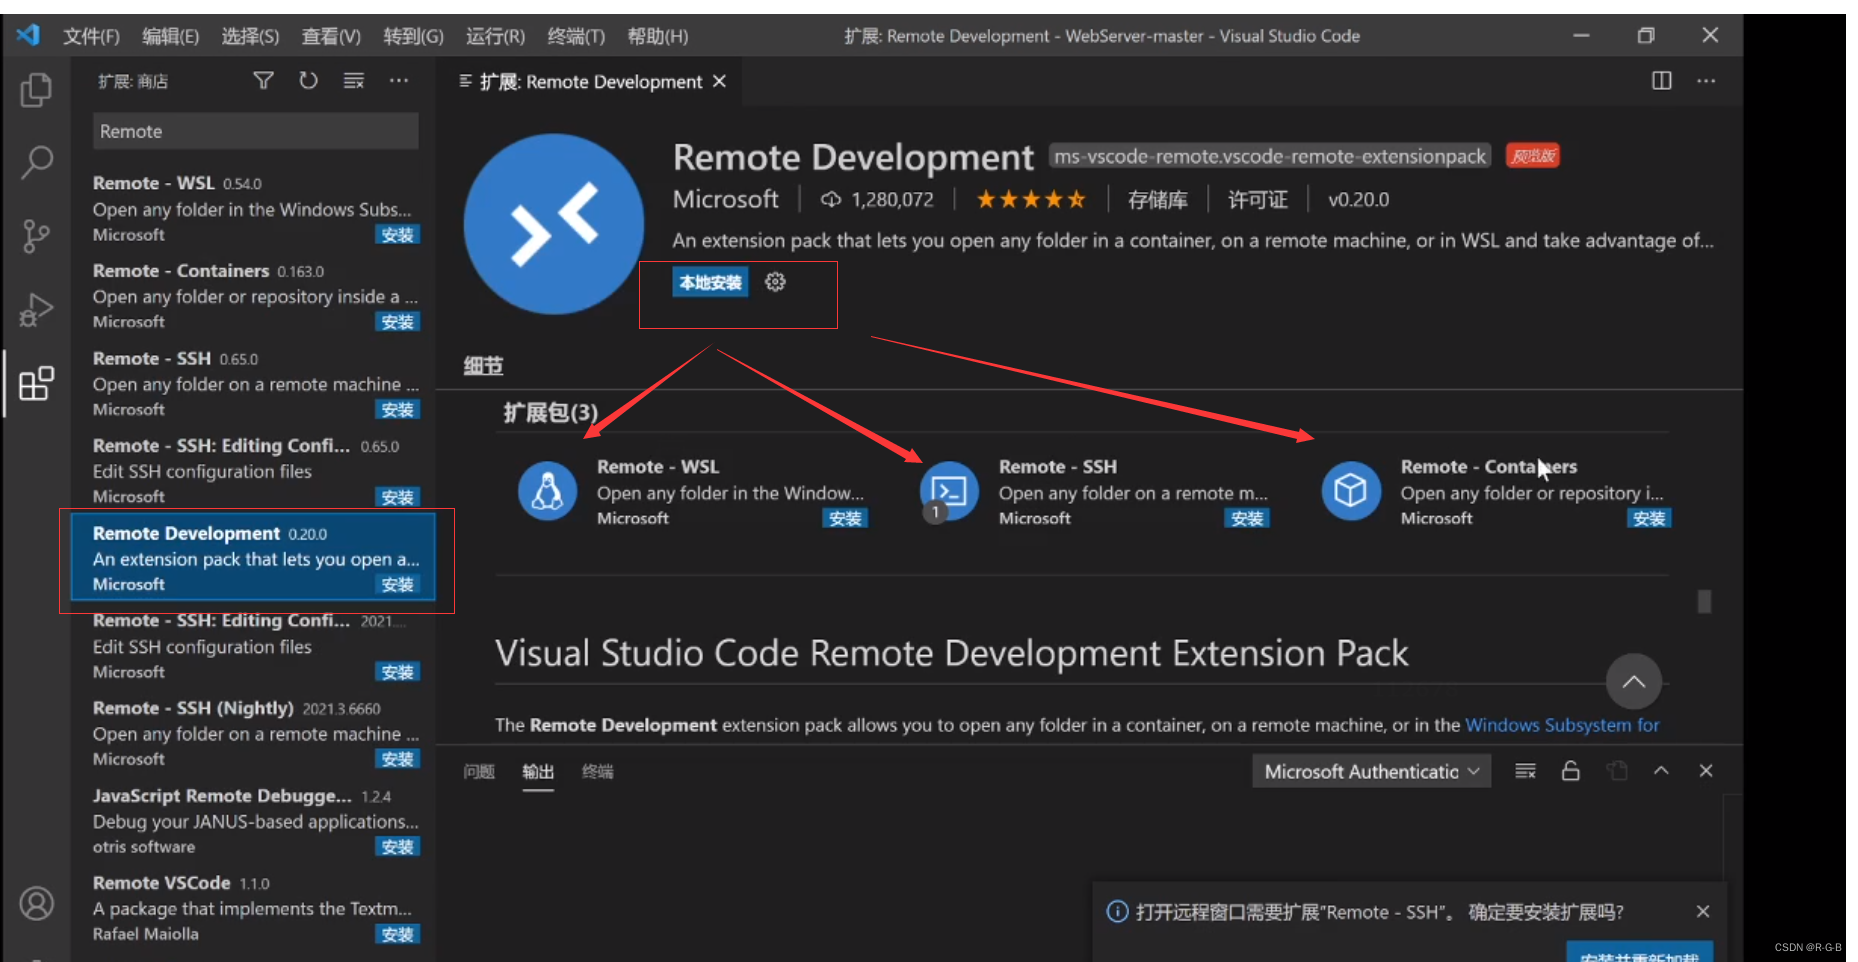Click the Remote - Containers cube icon

coord(1351,491)
